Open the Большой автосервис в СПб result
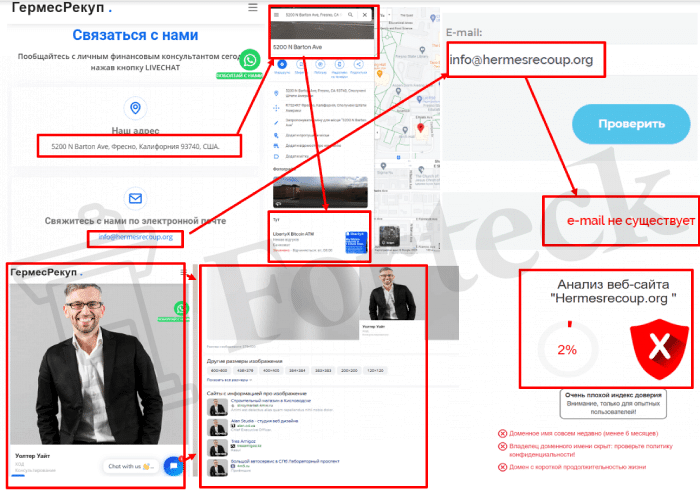This screenshot has height=498, width=700. 285,461
